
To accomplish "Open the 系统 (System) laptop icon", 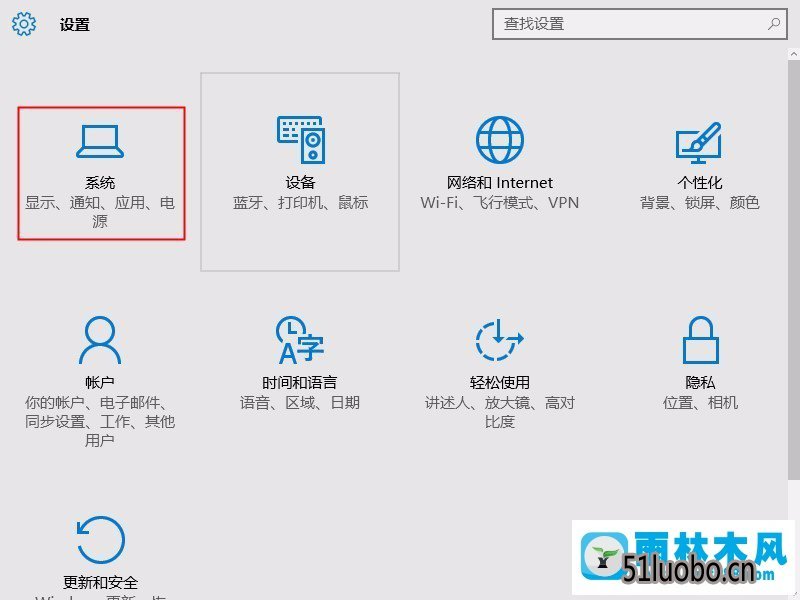I will coord(100,141).
